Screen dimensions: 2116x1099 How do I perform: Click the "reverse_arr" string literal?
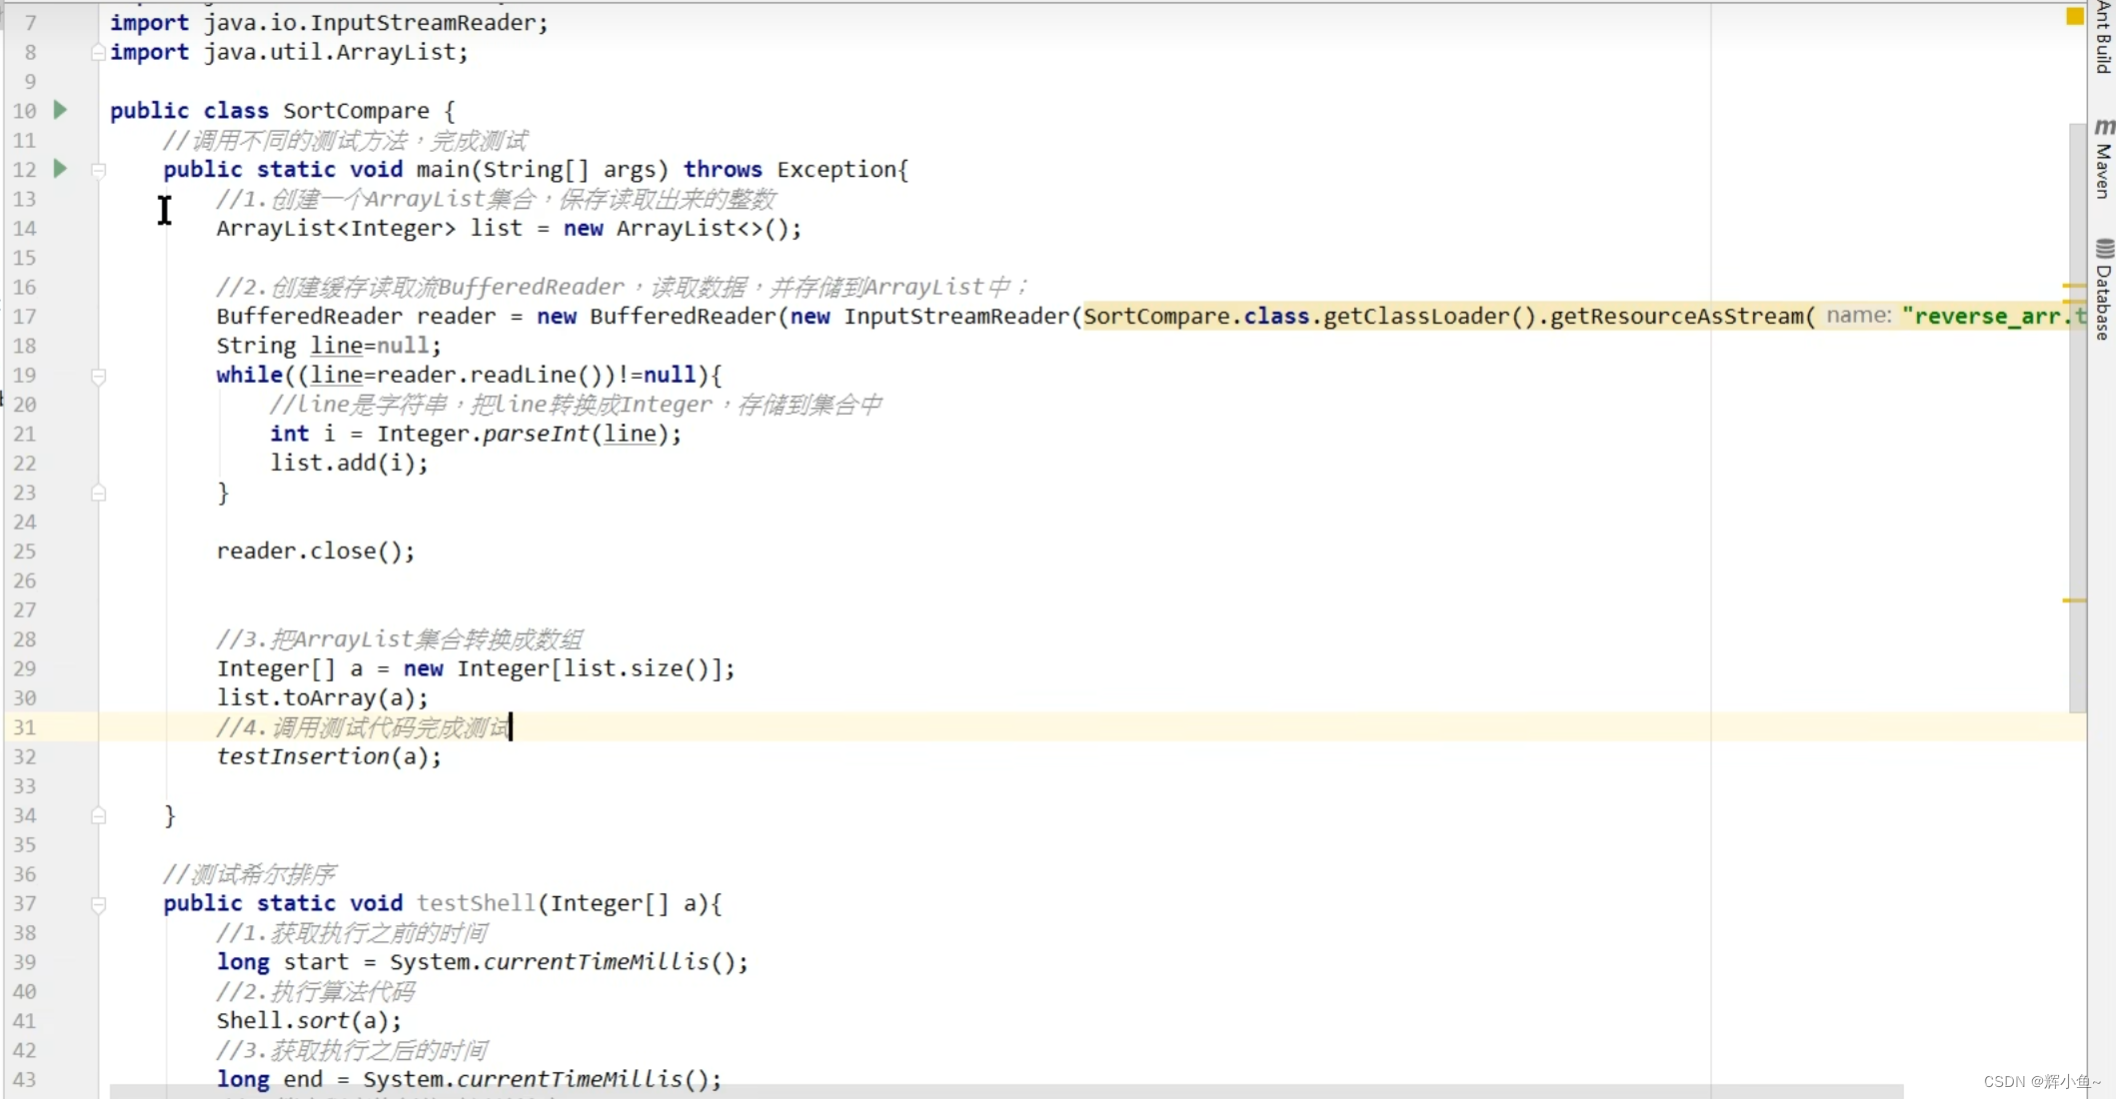point(1994,316)
